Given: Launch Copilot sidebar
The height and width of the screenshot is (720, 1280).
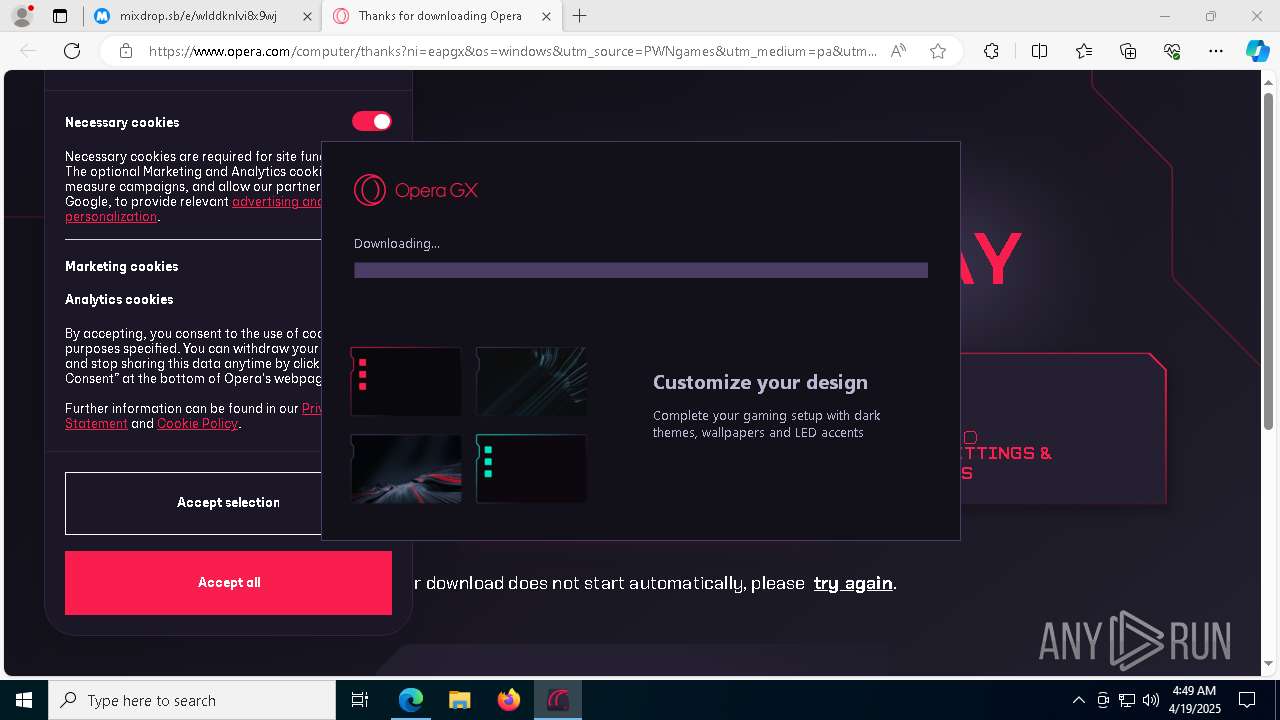Looking at the screenshot, I should tap(1257, 51).
